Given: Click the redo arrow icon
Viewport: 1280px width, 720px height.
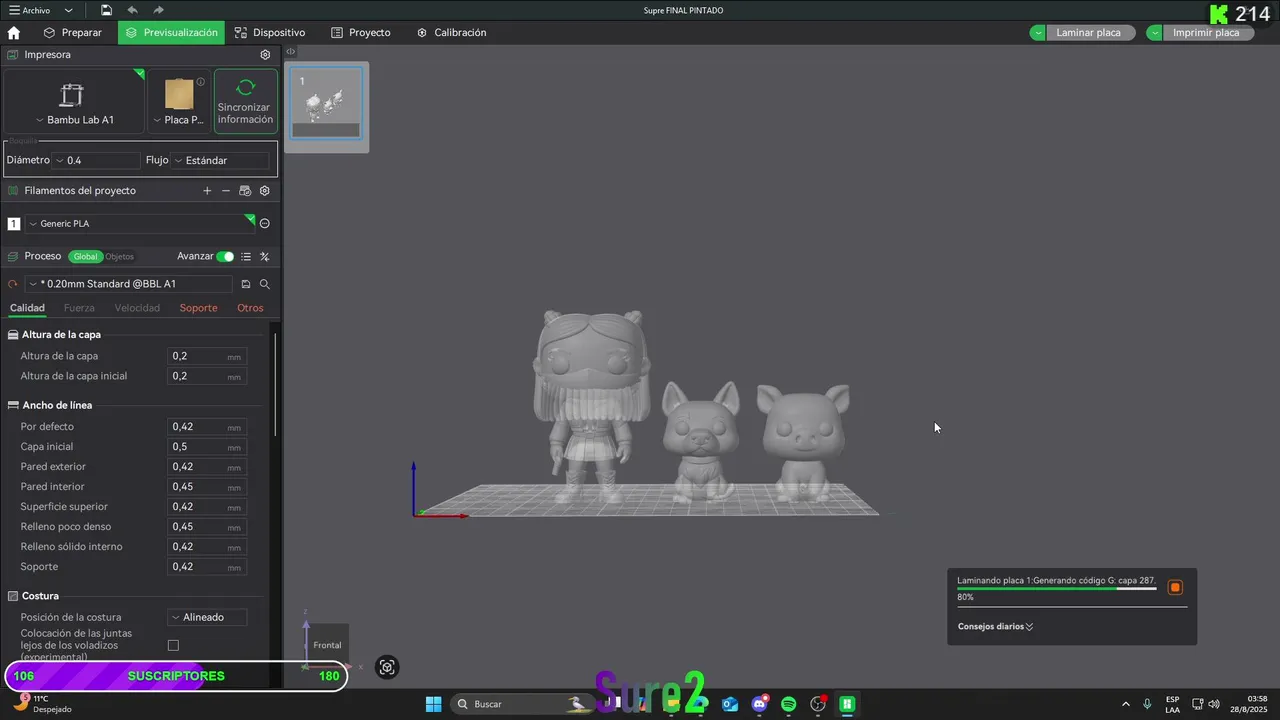Looking at the screenshot, I should (159, 10).
